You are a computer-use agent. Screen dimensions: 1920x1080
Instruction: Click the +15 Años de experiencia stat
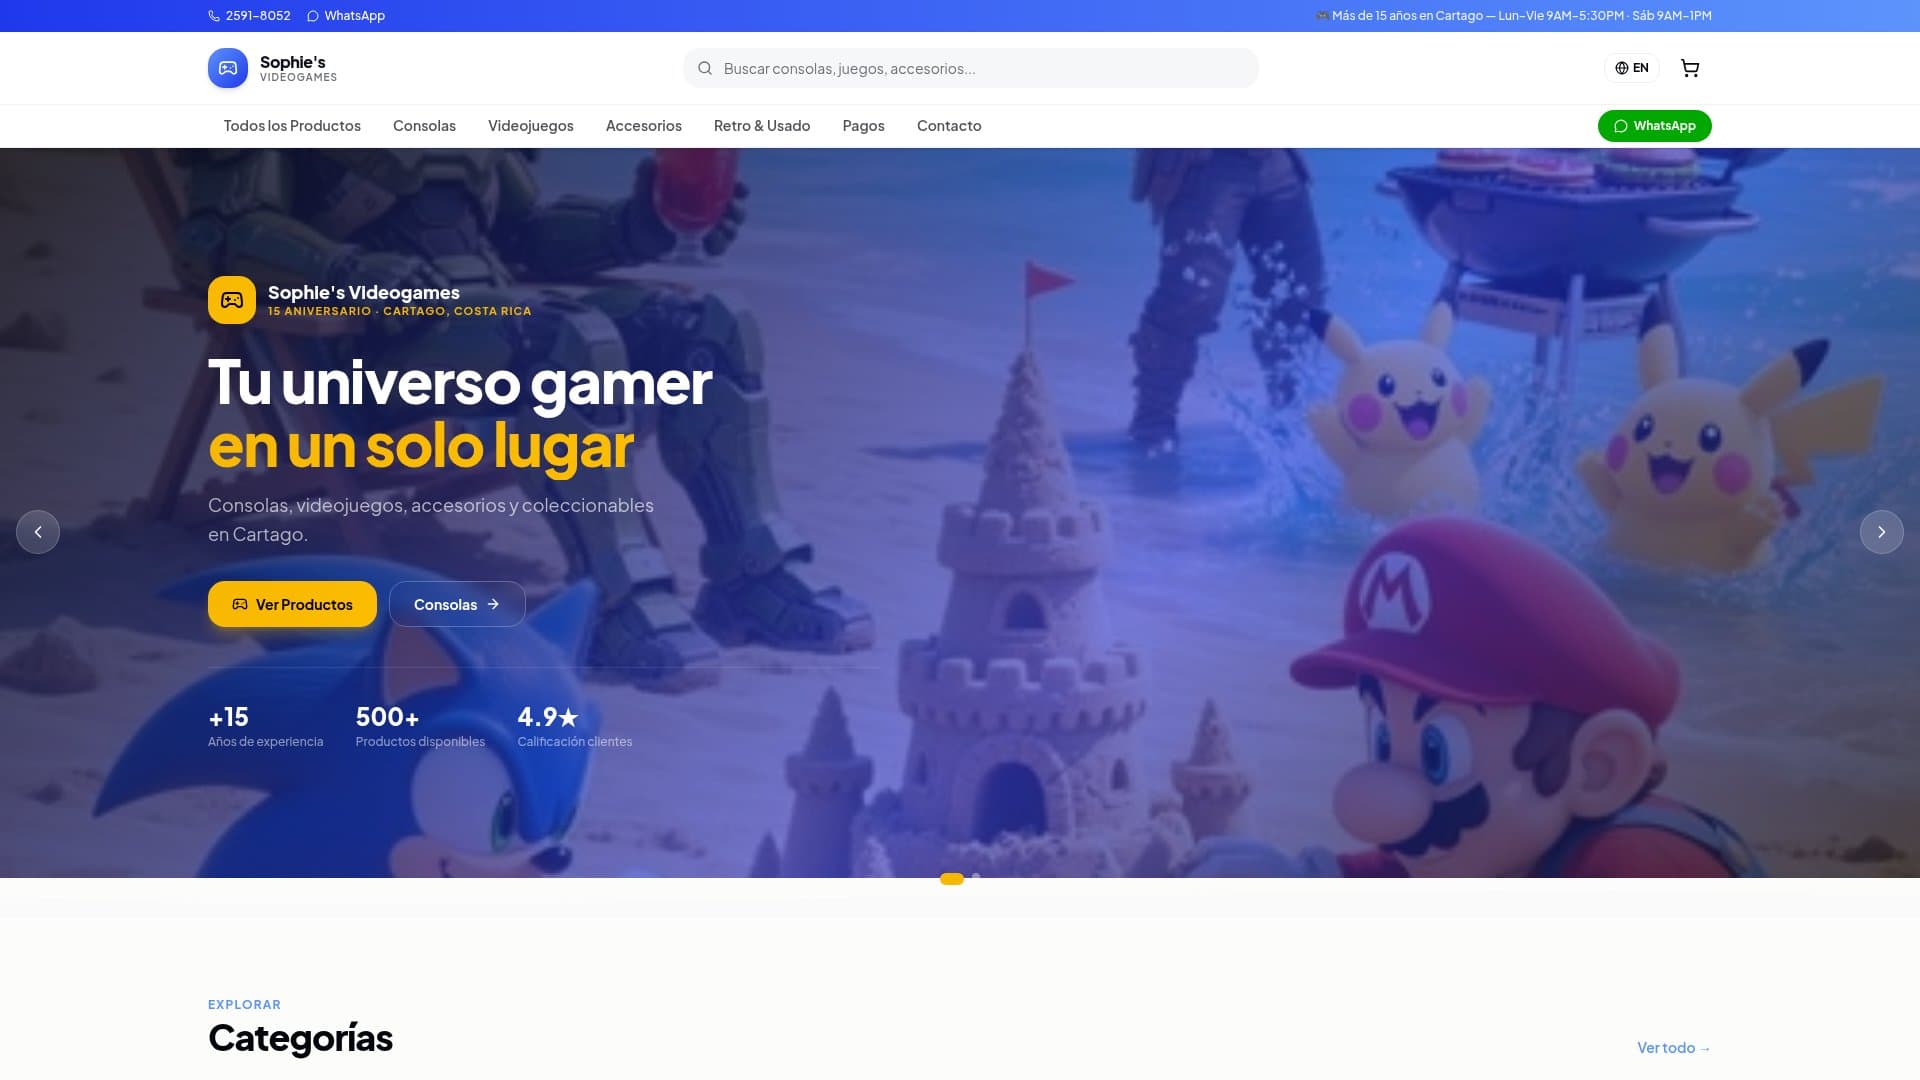(x=265, y=727)
